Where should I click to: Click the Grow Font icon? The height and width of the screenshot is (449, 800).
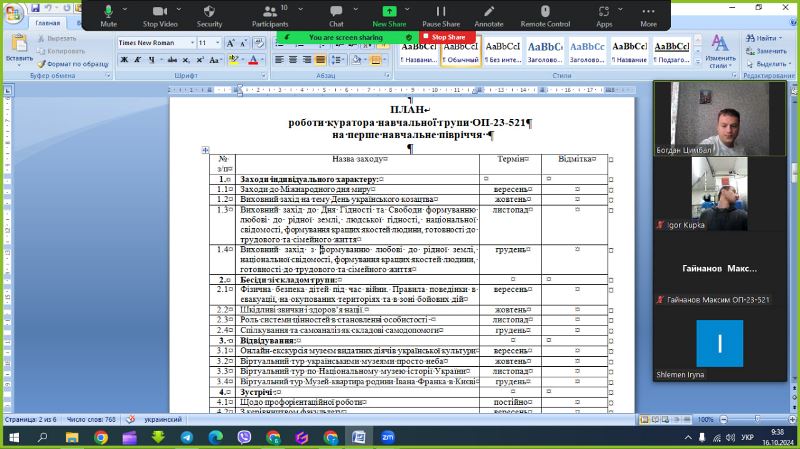click(230, 43)
